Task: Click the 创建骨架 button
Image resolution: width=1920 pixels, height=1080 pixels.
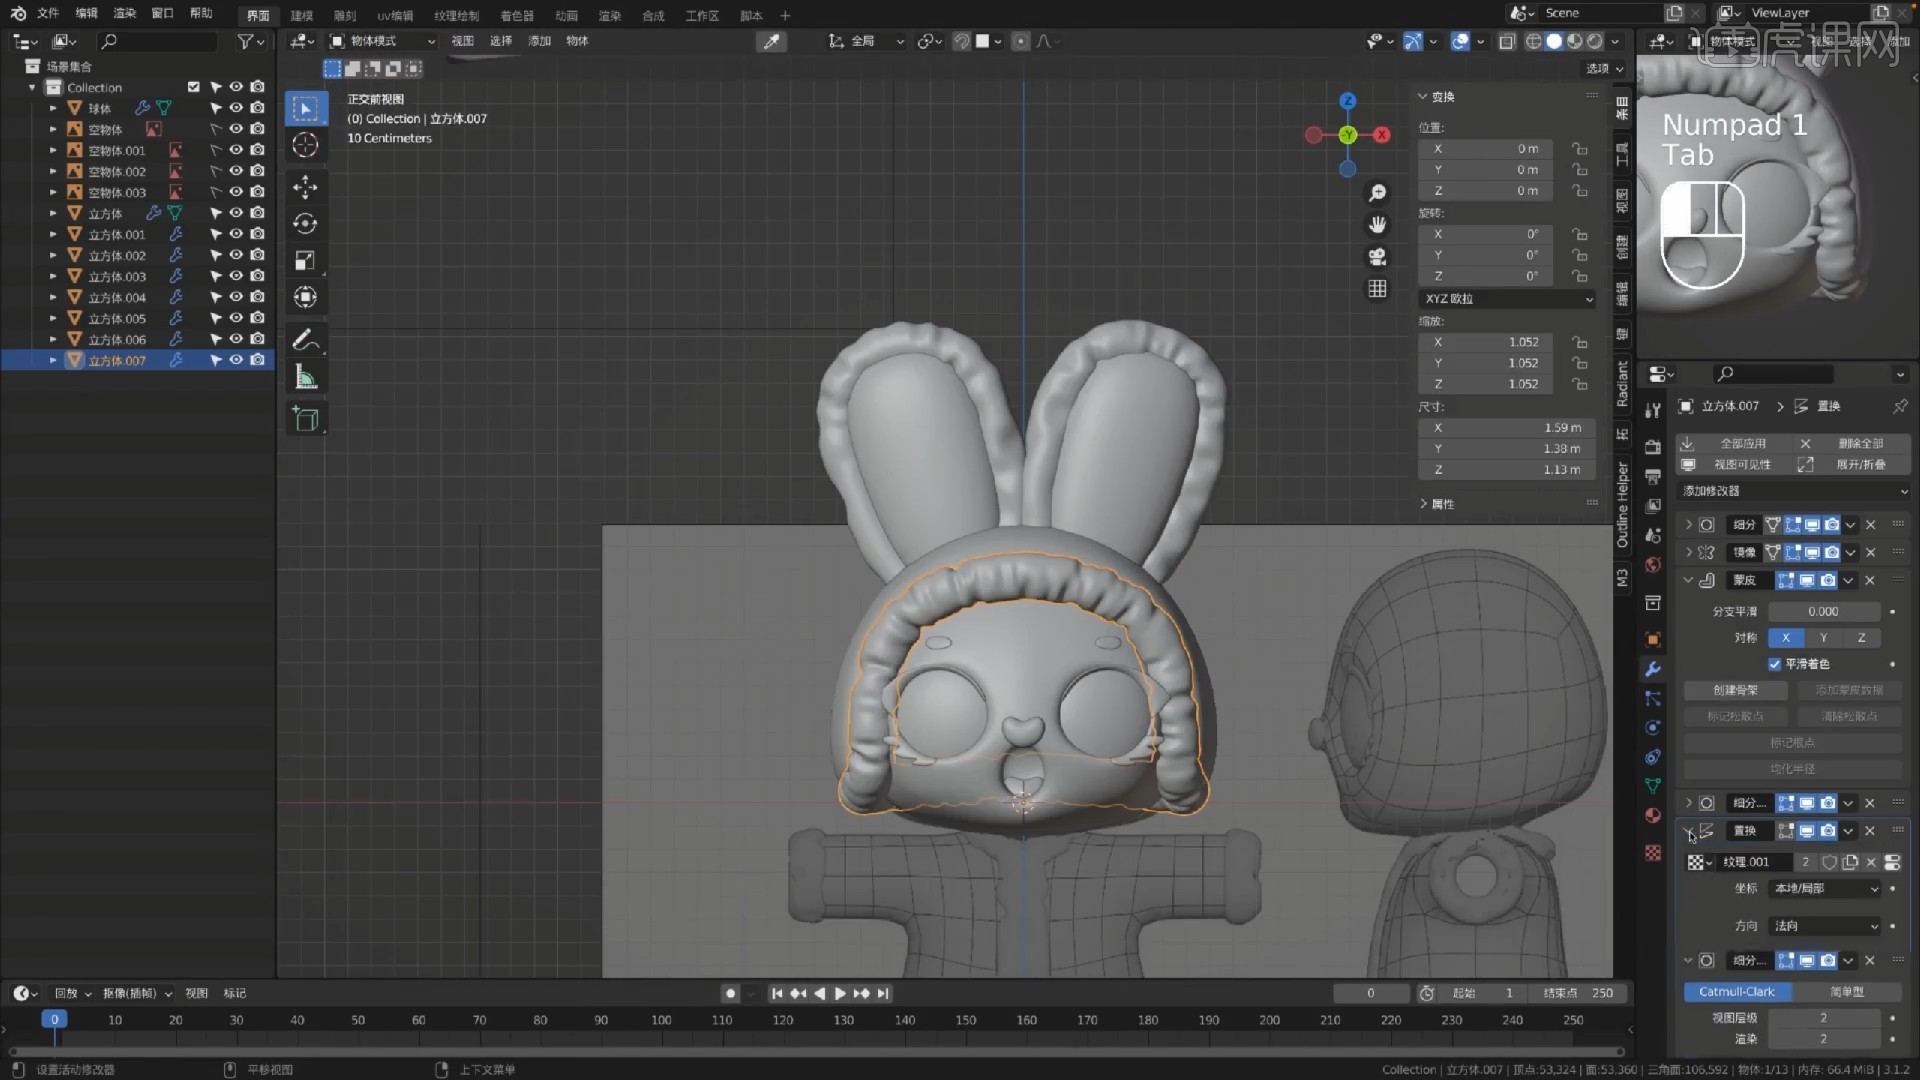Action: coord(1735,690)
